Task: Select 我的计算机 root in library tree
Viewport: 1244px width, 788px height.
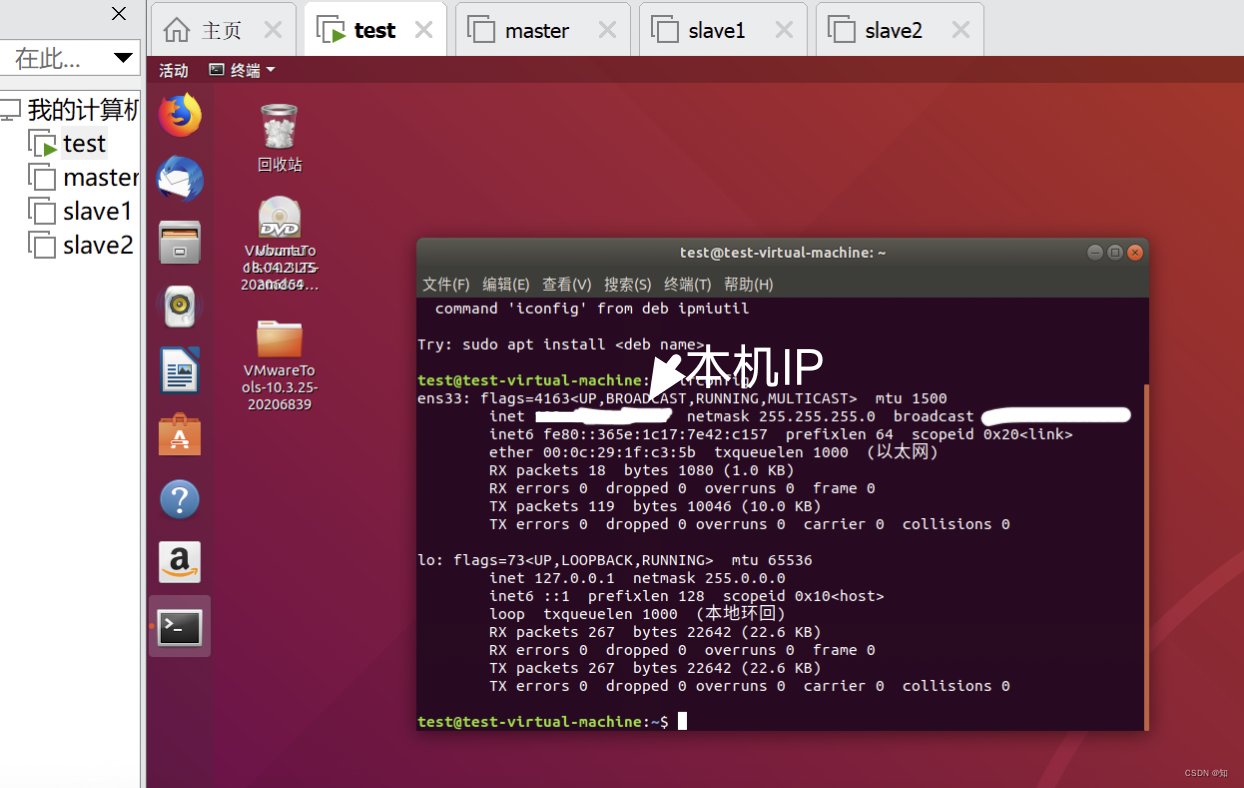Action: tap(70, 110)
